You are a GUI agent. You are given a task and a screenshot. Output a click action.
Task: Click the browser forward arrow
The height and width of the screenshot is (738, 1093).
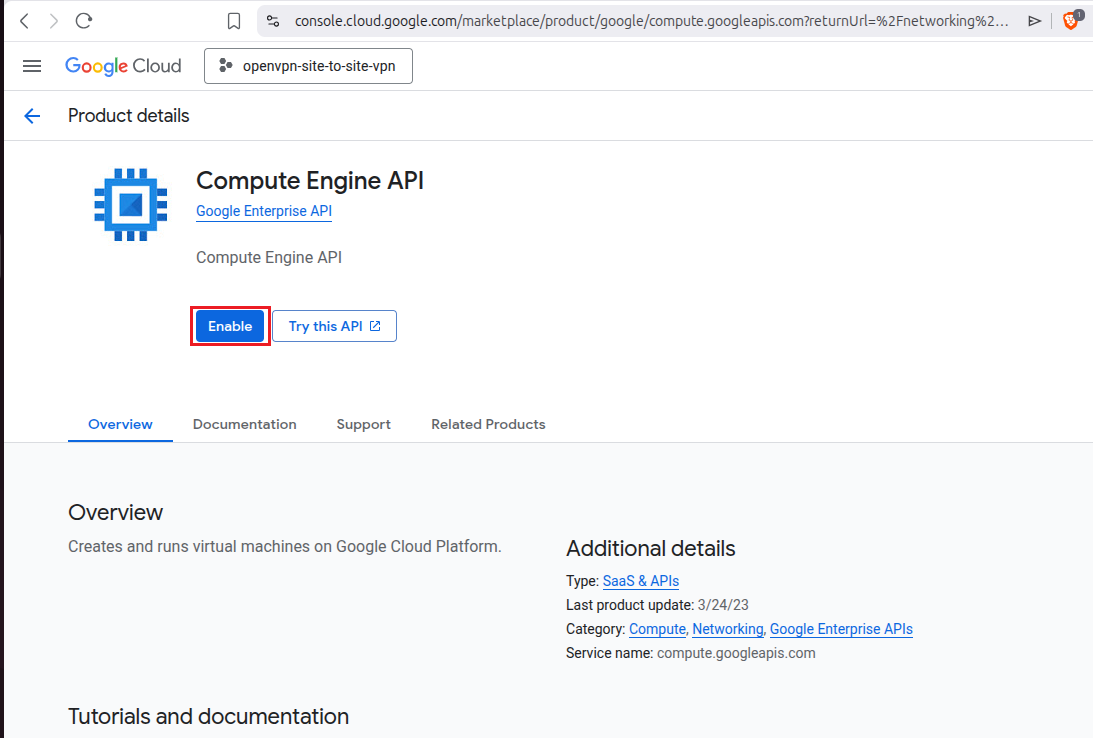[x=54, y=21]
